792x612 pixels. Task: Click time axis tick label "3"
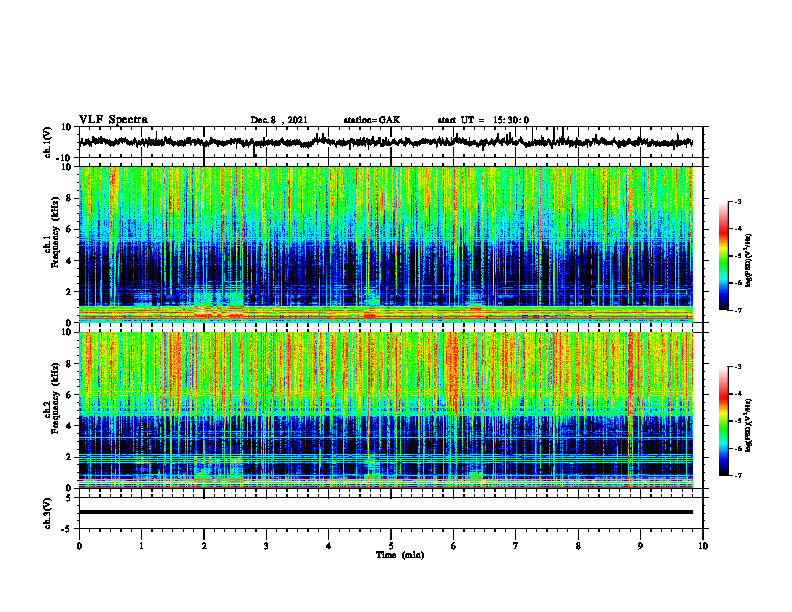[266, 546]
